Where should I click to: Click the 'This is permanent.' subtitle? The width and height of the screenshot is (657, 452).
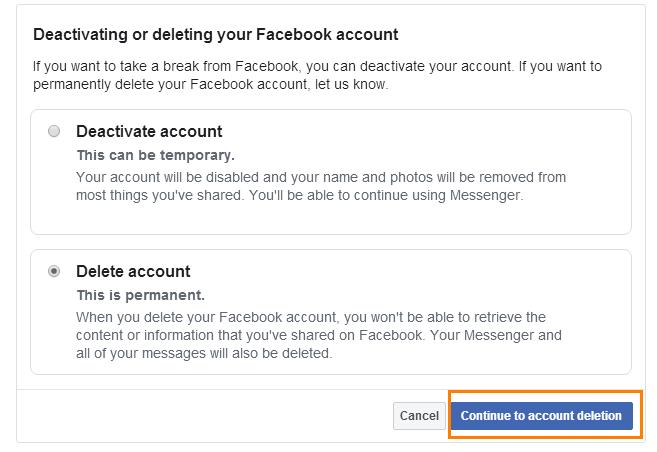click(x=141, y=295)
